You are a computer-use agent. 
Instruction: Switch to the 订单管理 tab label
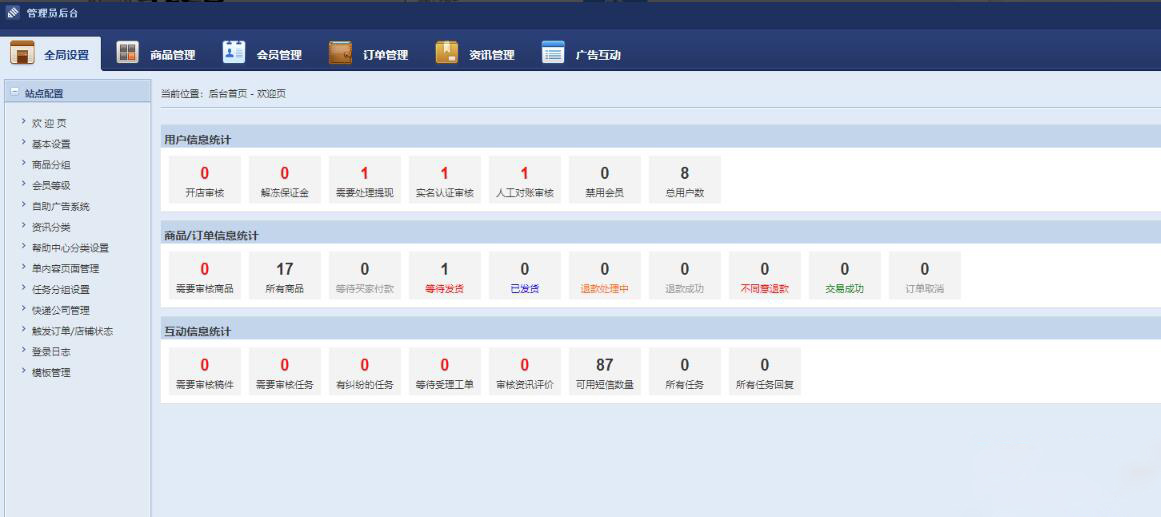(384, 55)
